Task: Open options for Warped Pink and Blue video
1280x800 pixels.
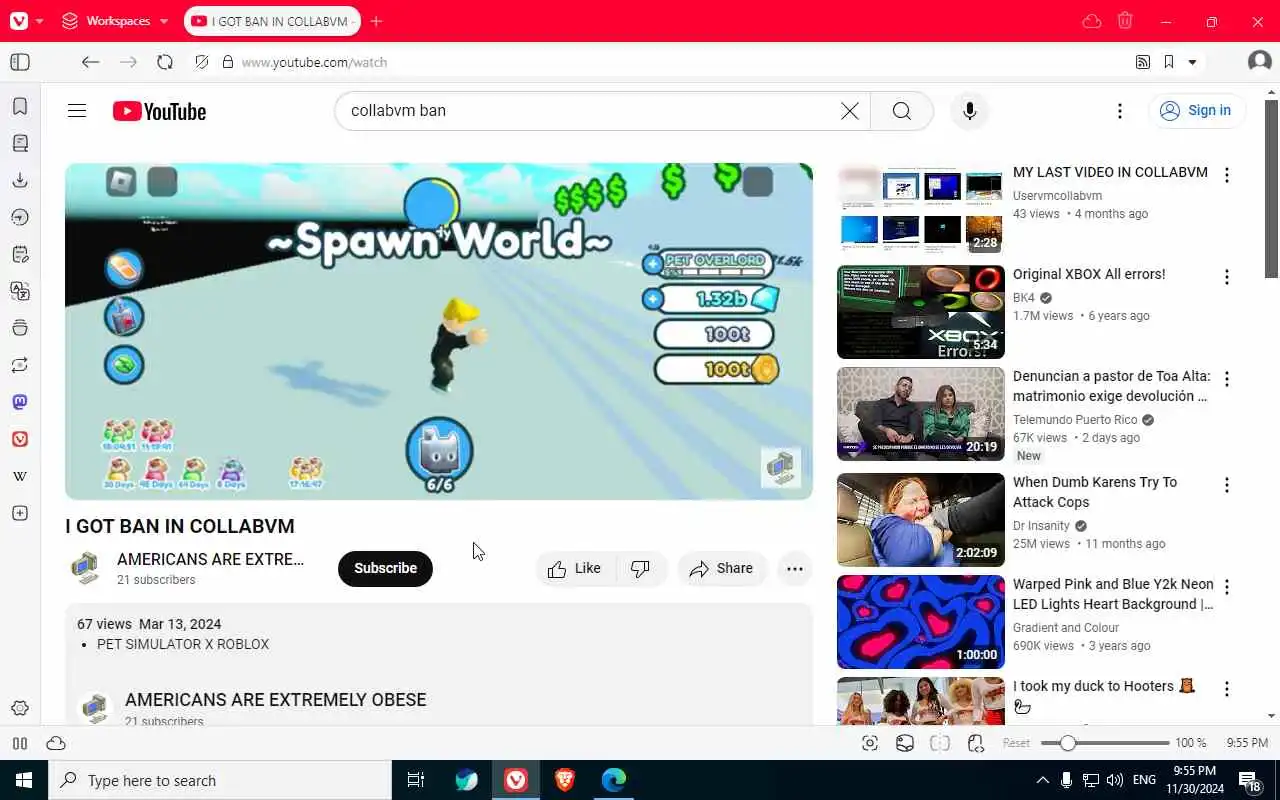Action: coord(1227,587)
